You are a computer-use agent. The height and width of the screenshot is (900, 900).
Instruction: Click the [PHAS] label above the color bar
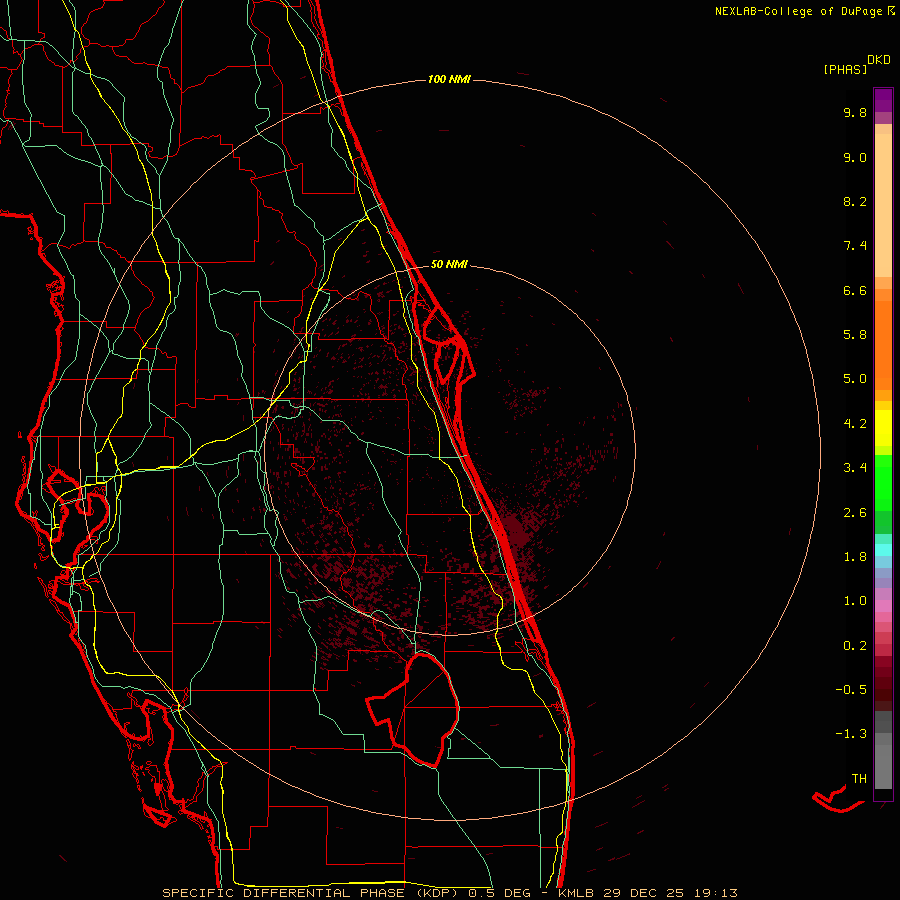[x=845, y=70]
